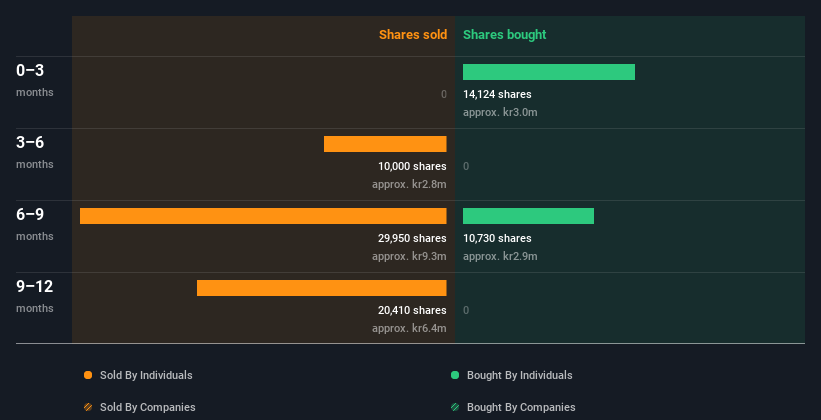Click the 10,730 shares value
The width and height of the screenshot is (821, 420).
[497, 238]
